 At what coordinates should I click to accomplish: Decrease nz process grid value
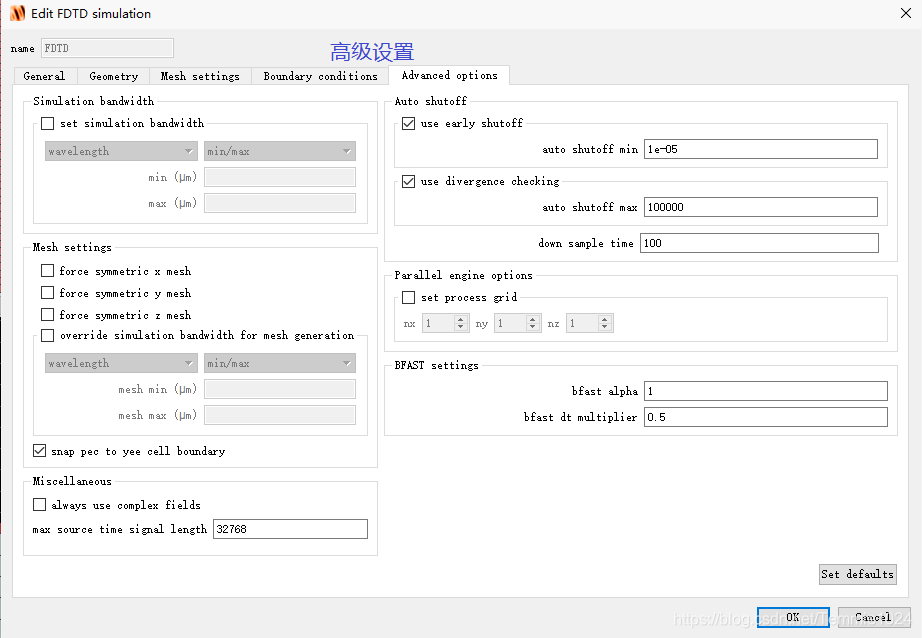click(x=604, y=327)
